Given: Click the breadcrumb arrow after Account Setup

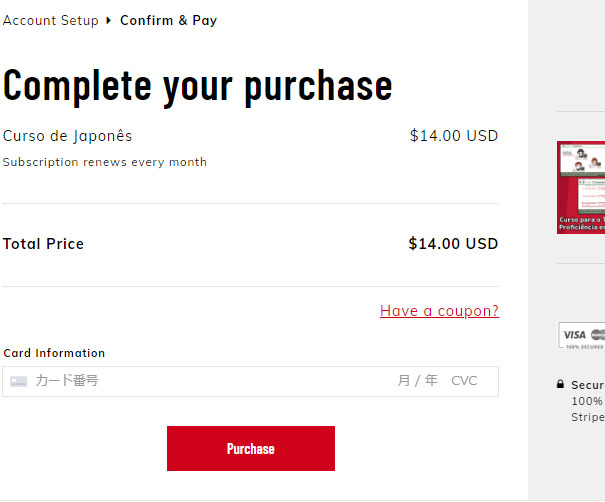Looking at the screenshot, I should click(x=109, y=20).
